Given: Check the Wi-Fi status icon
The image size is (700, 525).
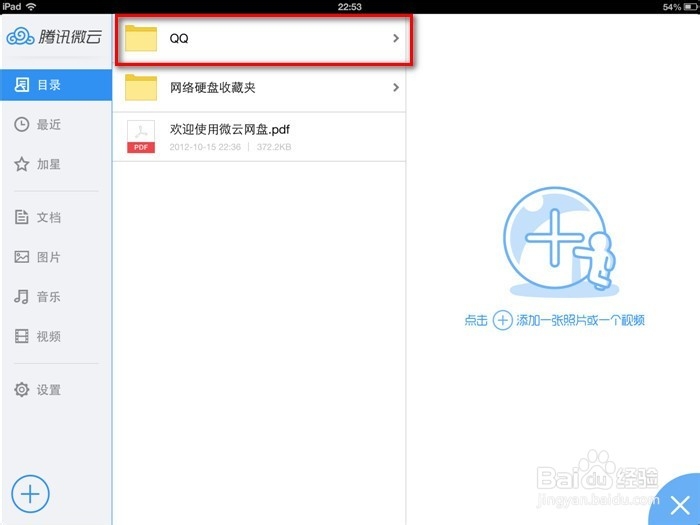Looking at the screenshot, I should tap(31, 6).
